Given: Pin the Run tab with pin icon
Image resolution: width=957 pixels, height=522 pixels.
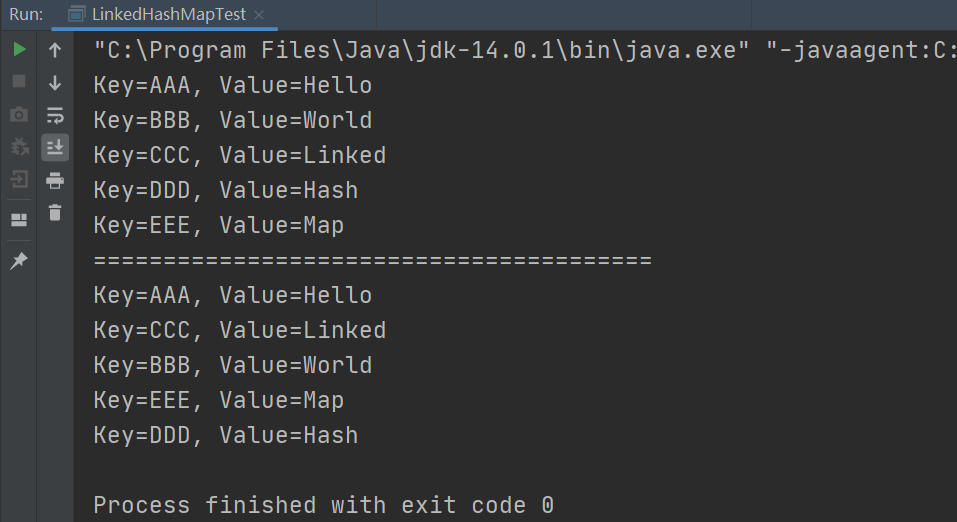Looking at the screenshot, I should [x=19, y=261].
